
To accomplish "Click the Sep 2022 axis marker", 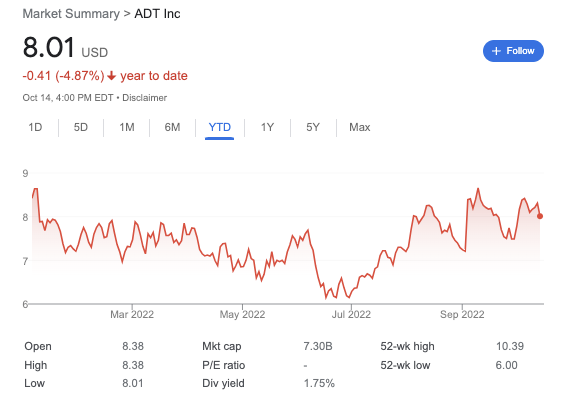I will tap(462, 314).
